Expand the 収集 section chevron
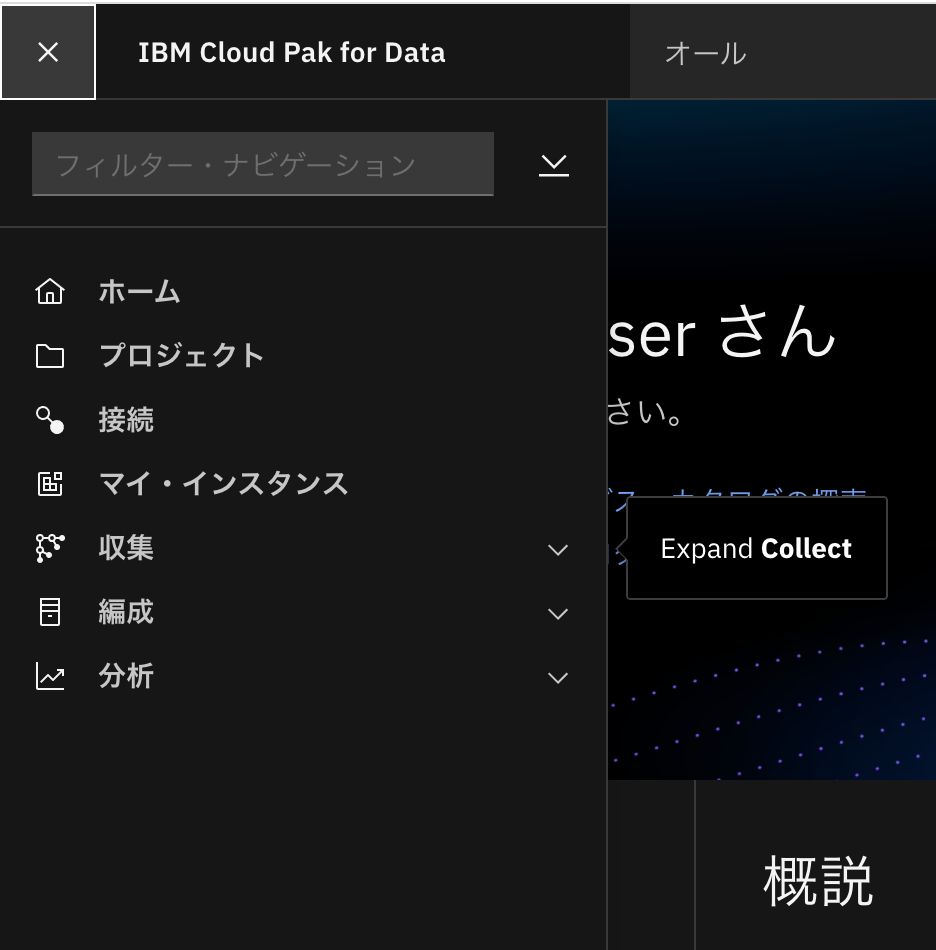Image resolution: width=936 pixels, height=950 pixels. 558,550
